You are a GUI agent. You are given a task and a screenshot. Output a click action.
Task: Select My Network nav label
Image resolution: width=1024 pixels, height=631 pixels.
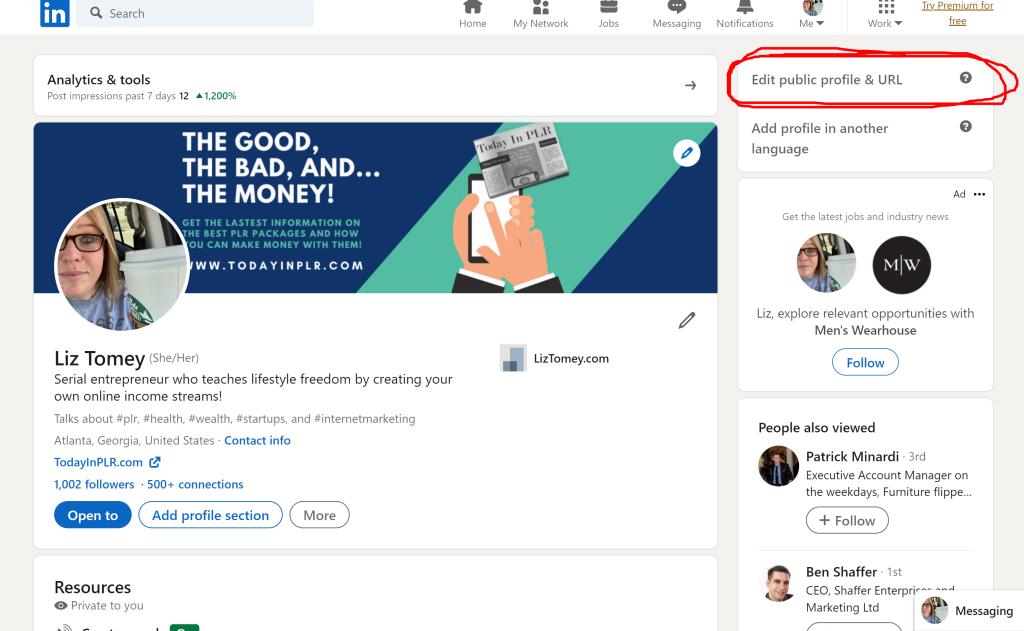541,24
